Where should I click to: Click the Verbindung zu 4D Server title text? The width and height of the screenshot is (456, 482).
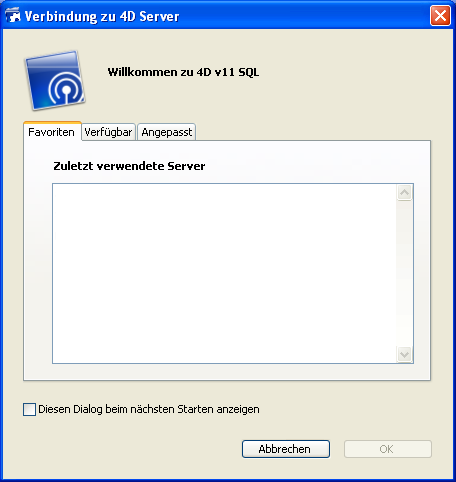coord(102,16)
